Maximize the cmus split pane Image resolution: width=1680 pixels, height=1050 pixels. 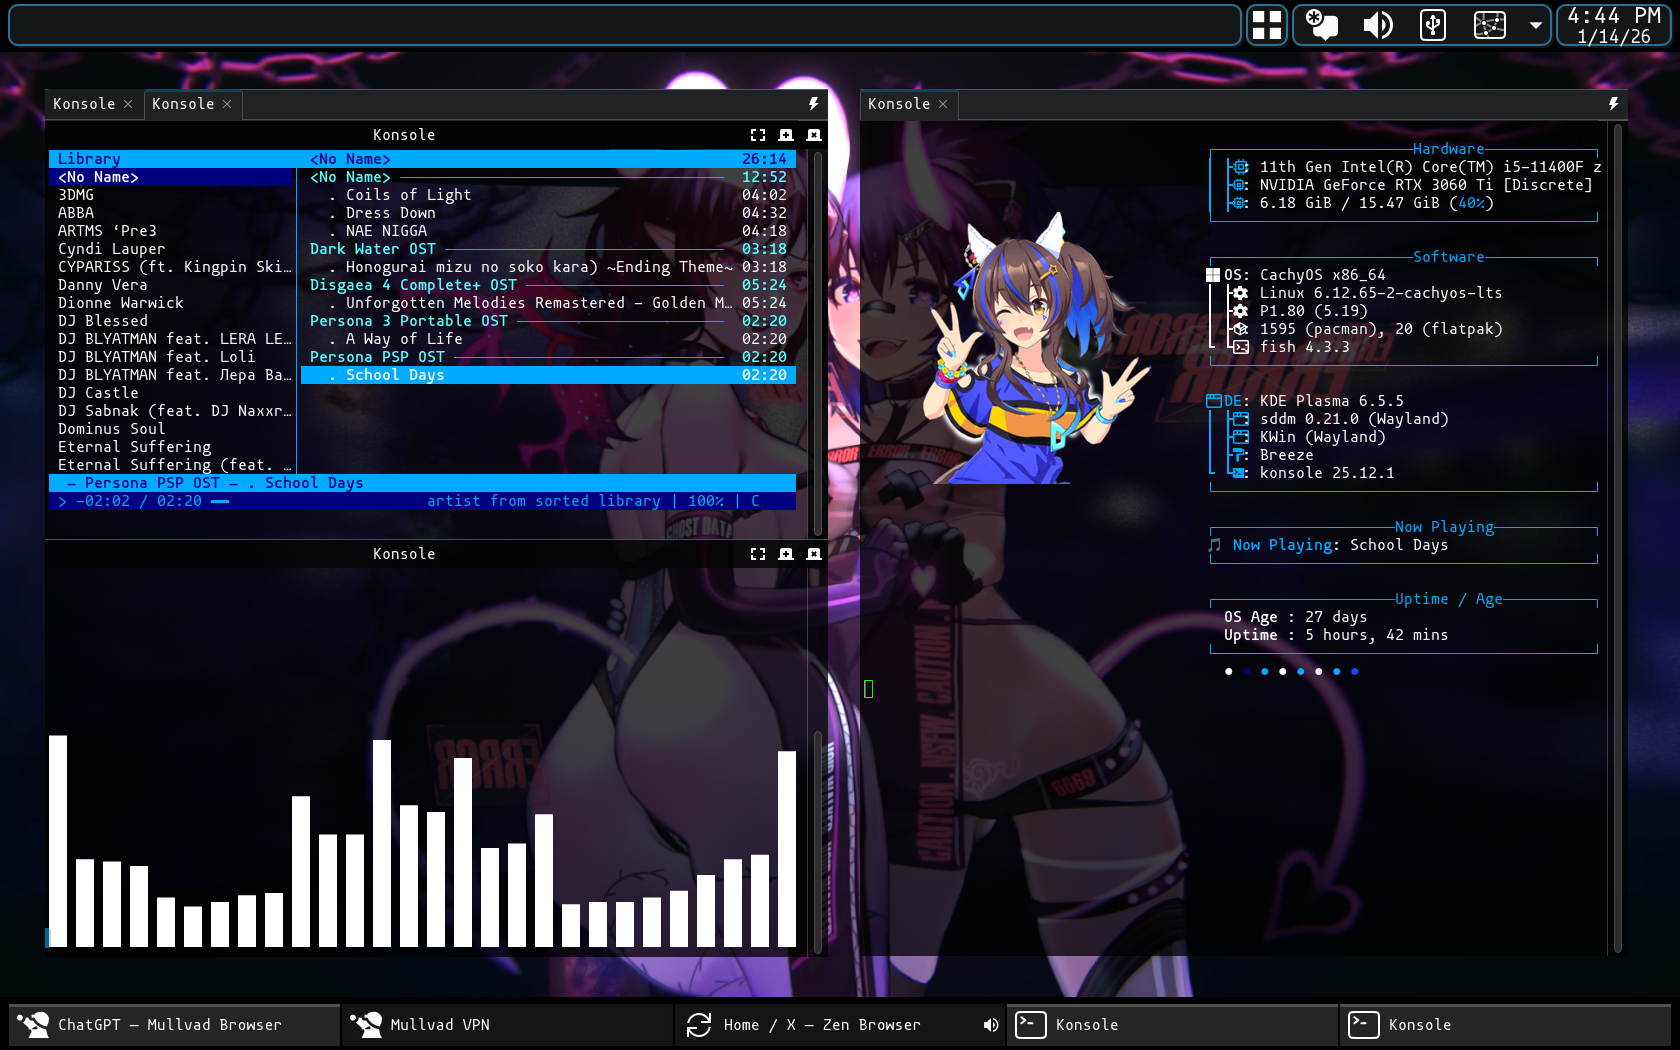click(x=758, y=135)
